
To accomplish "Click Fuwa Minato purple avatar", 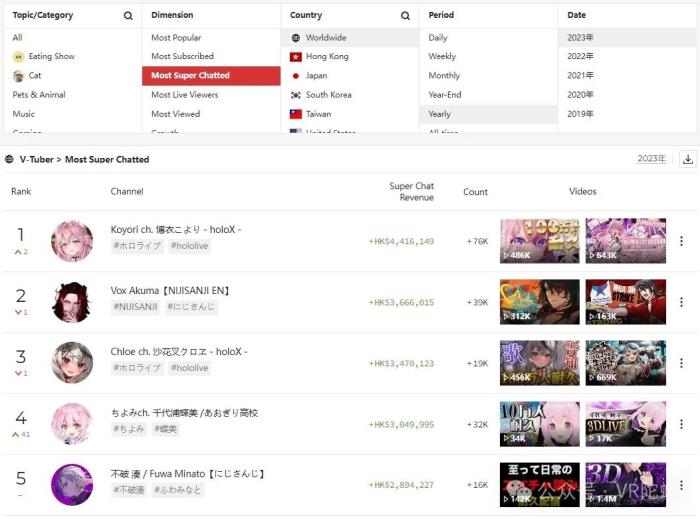I will (x=72, y=485).
